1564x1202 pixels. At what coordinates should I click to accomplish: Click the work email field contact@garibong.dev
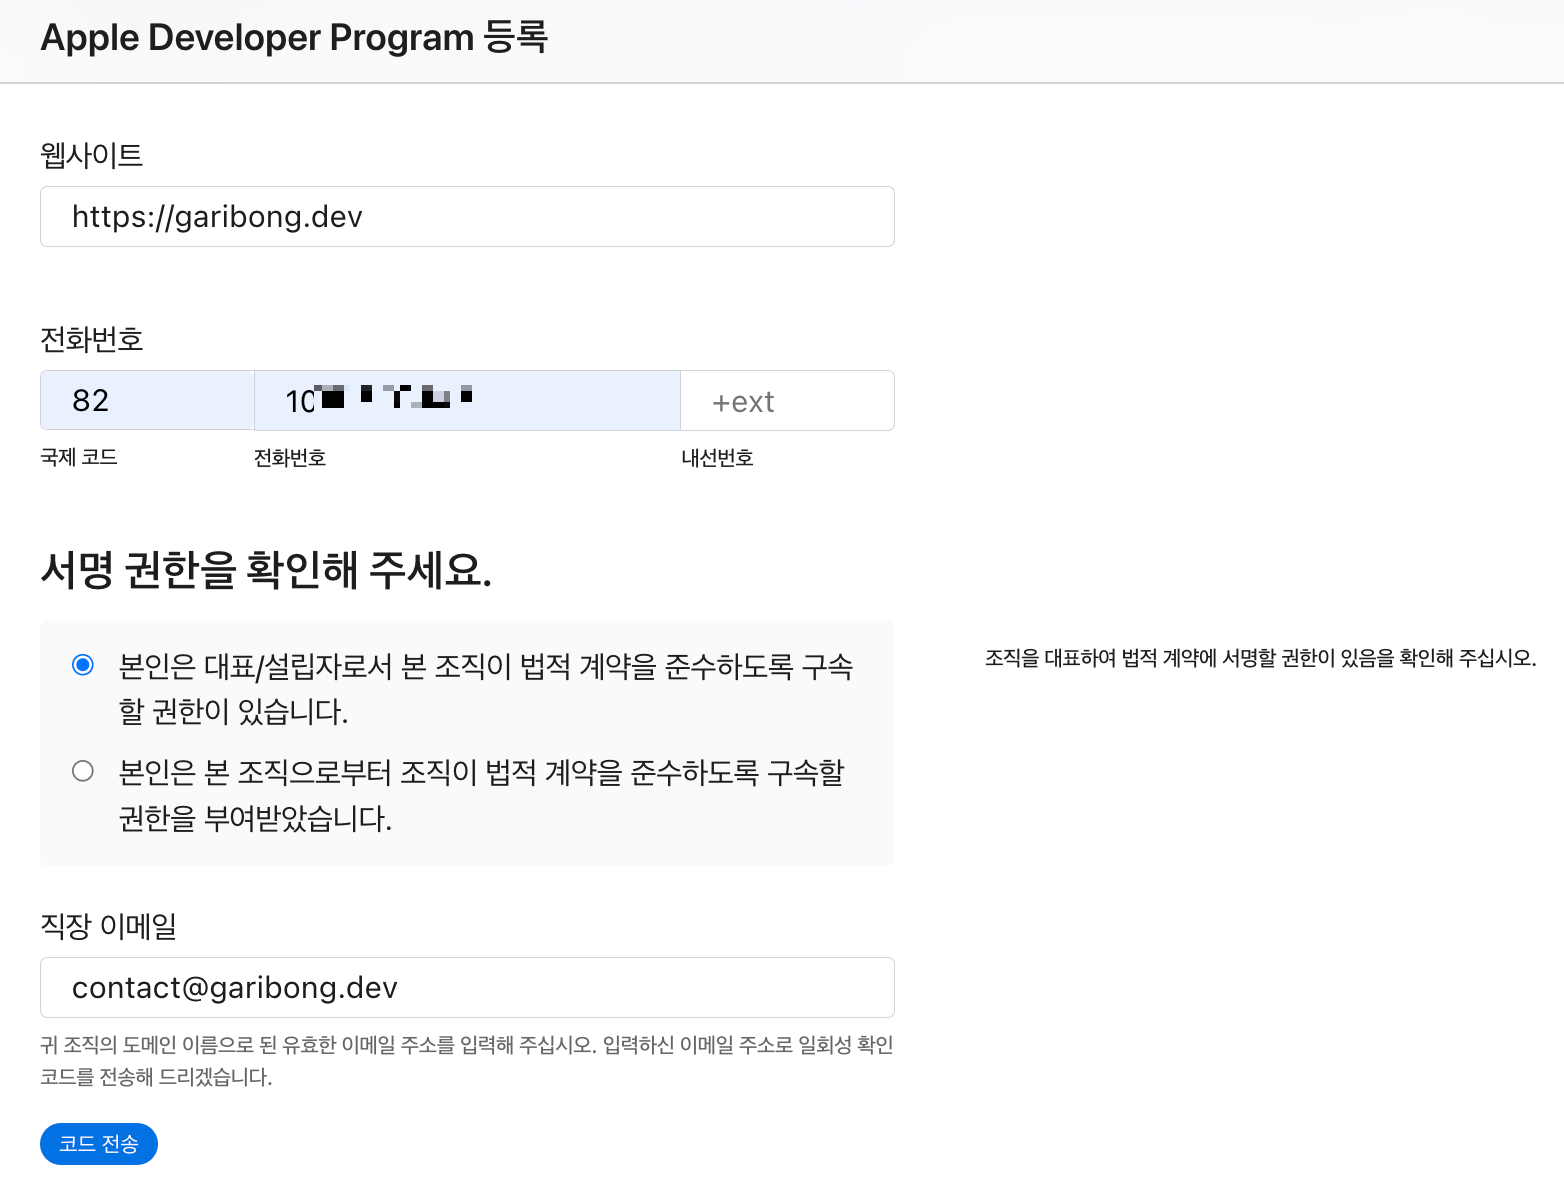click(467, 987)
